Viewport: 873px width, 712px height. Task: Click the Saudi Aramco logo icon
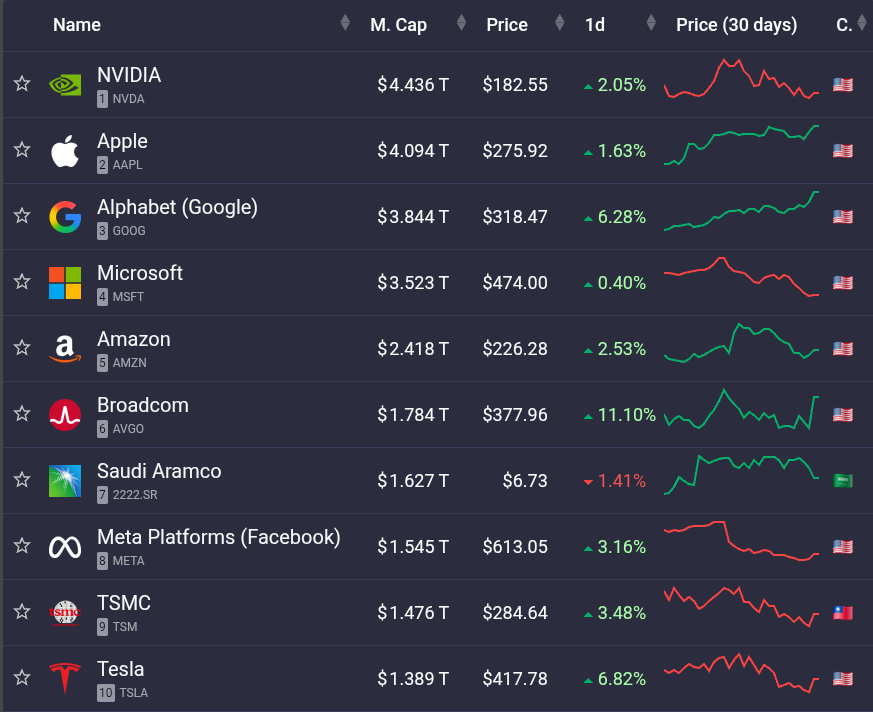click(x=65, y=481)
